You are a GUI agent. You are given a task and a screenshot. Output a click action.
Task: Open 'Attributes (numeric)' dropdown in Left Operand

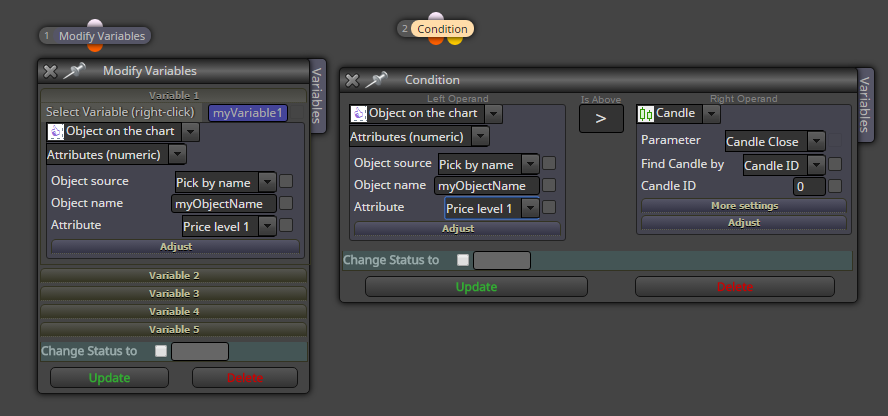tap(481, 136)
